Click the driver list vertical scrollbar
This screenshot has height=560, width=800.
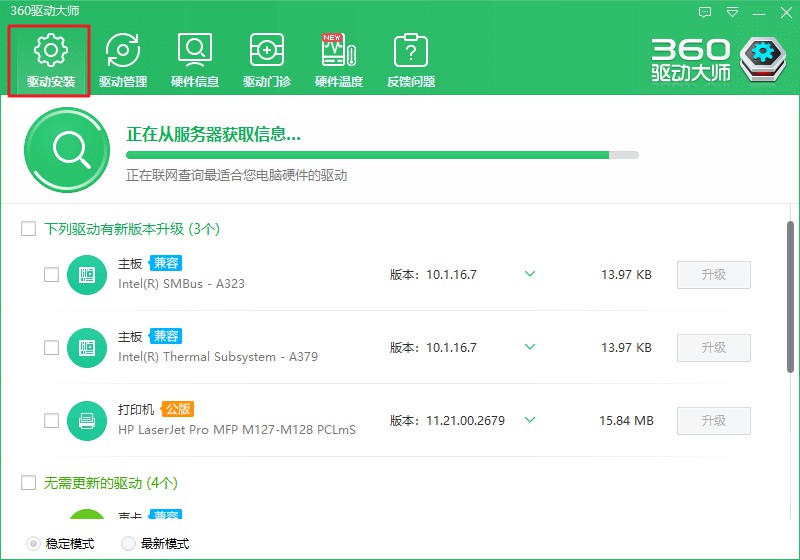click(790, 297)
